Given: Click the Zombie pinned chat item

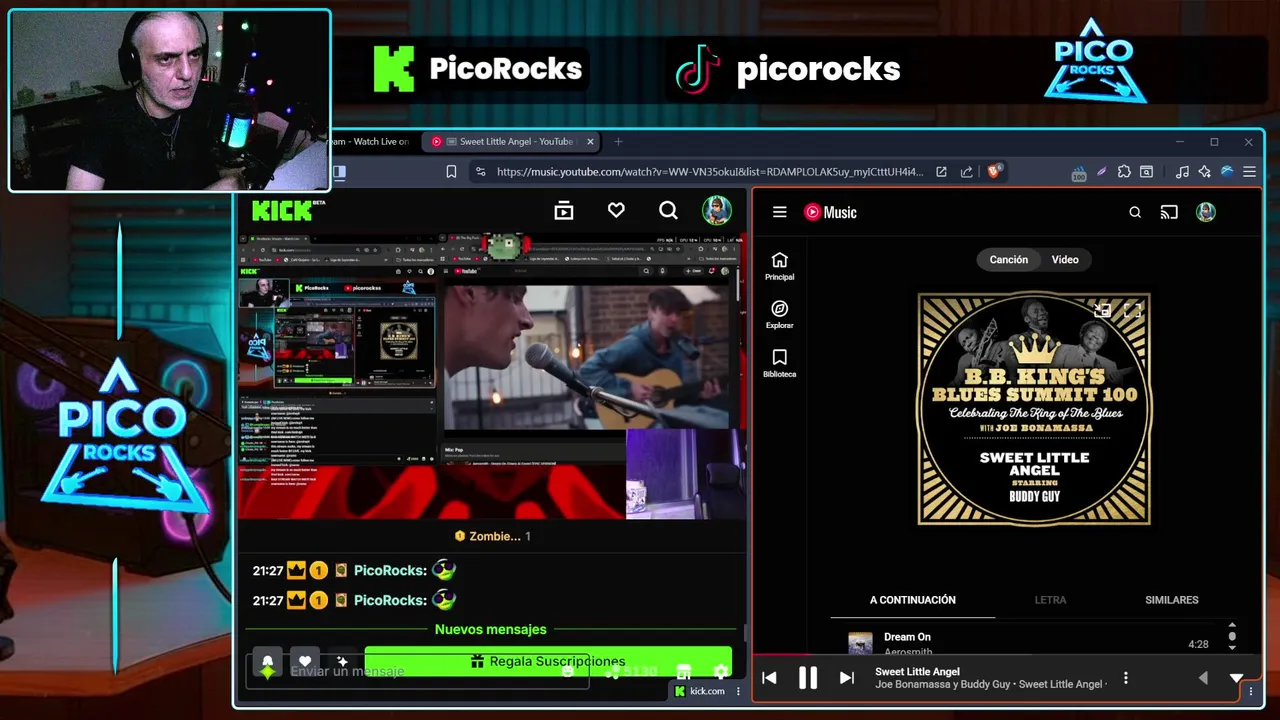Looking at the screenshot, I should [x=492, y=536].
